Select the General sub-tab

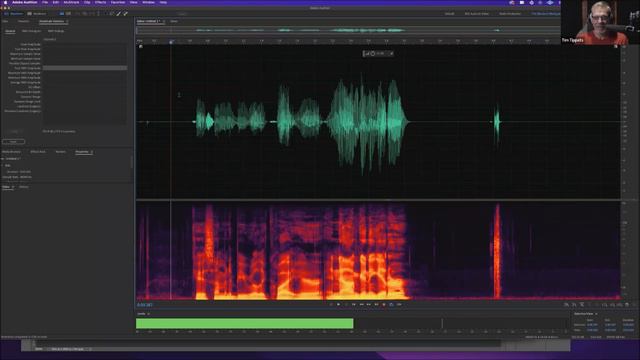(10, 31)
